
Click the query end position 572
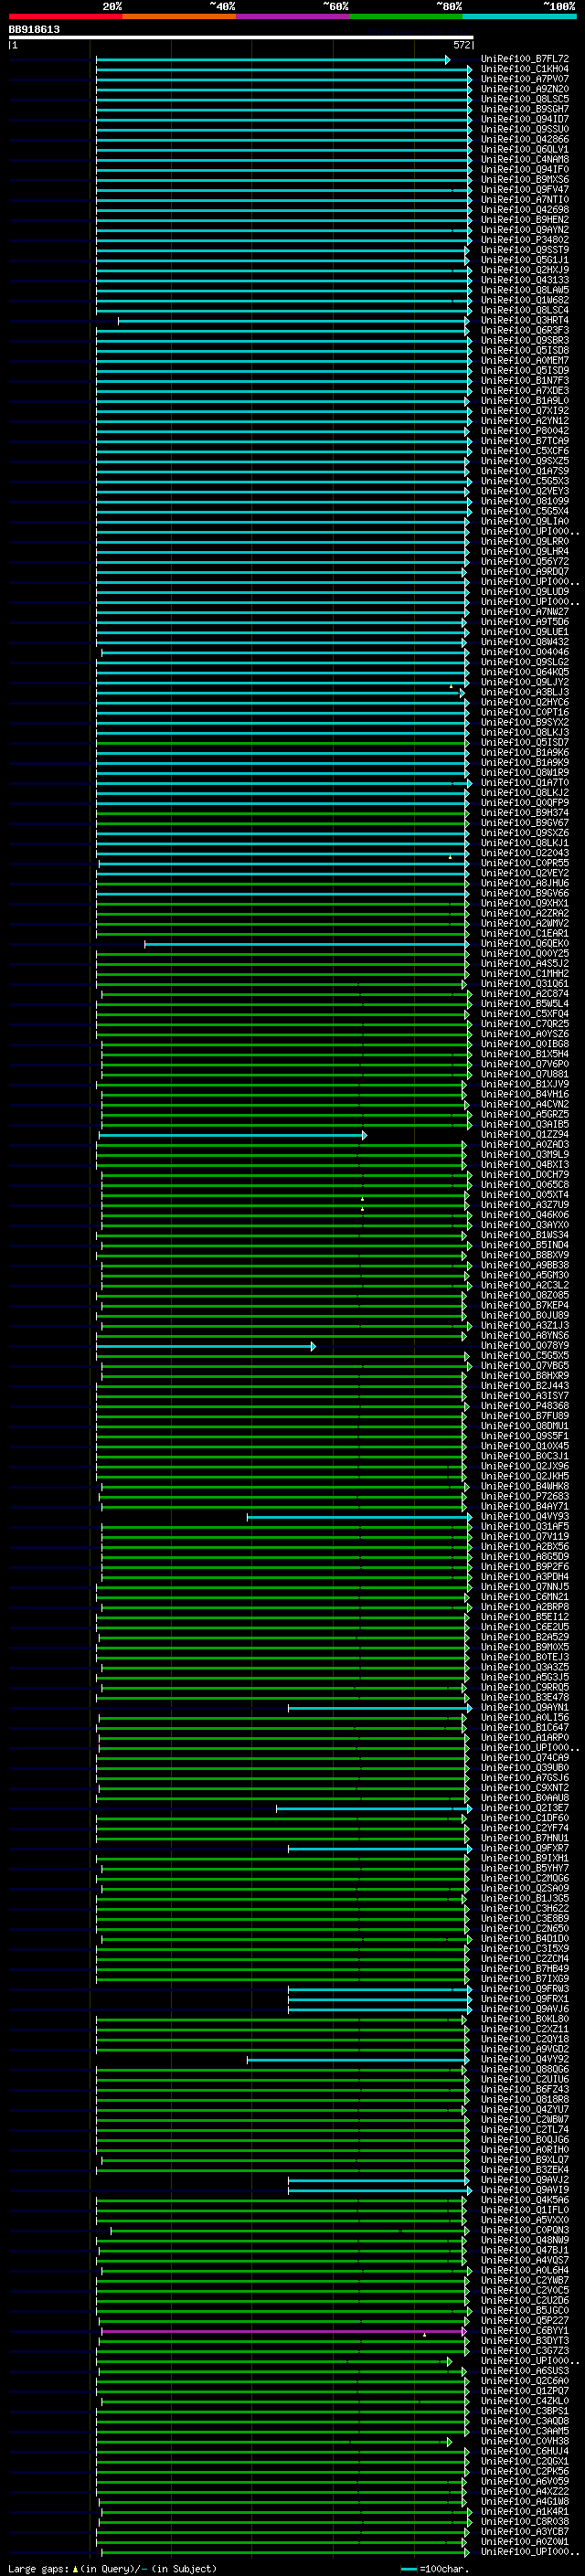(x=462, y=45)
